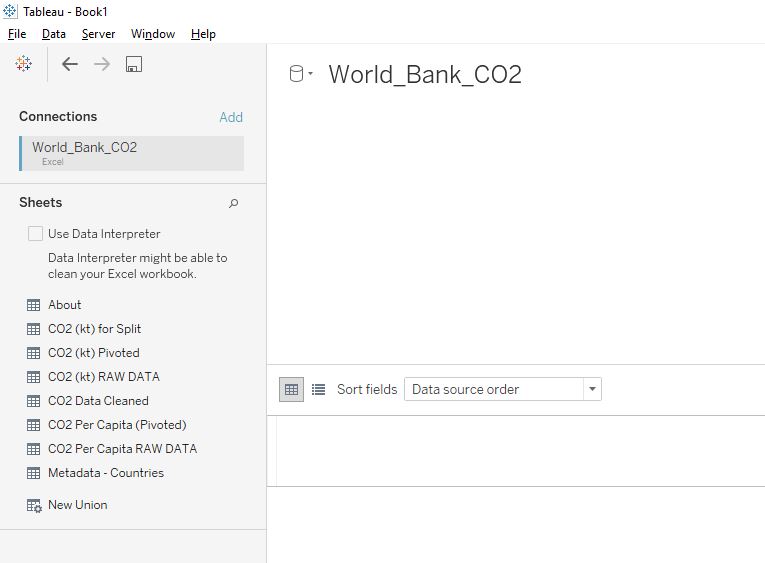Click the forward arrow icon
This screenshot has height=563, width=765.
pyautogui.click(x=102, y=64)
